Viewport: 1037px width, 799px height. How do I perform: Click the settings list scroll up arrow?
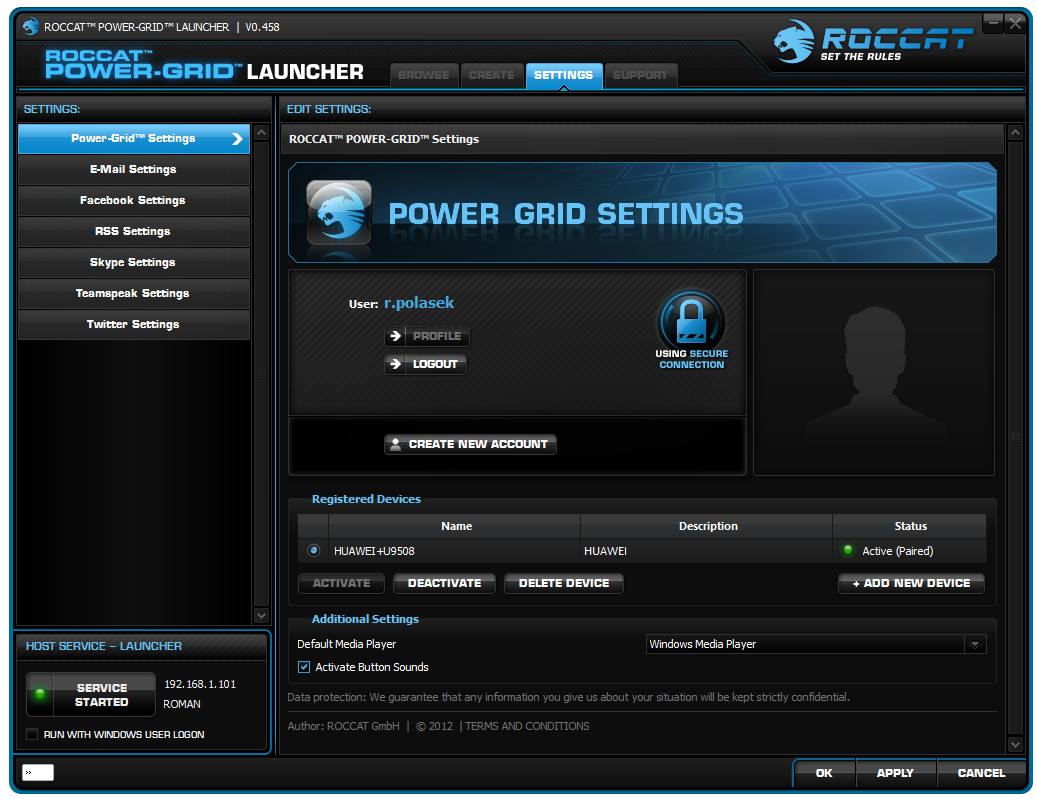262,132
